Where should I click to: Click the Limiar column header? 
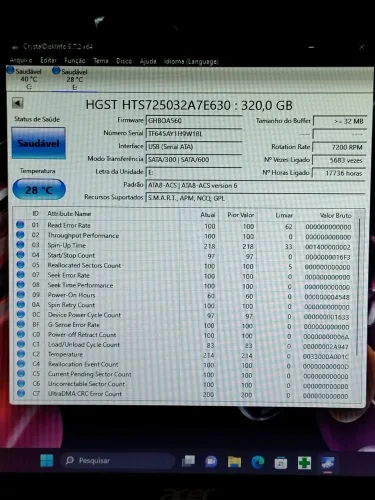point(284,215)
